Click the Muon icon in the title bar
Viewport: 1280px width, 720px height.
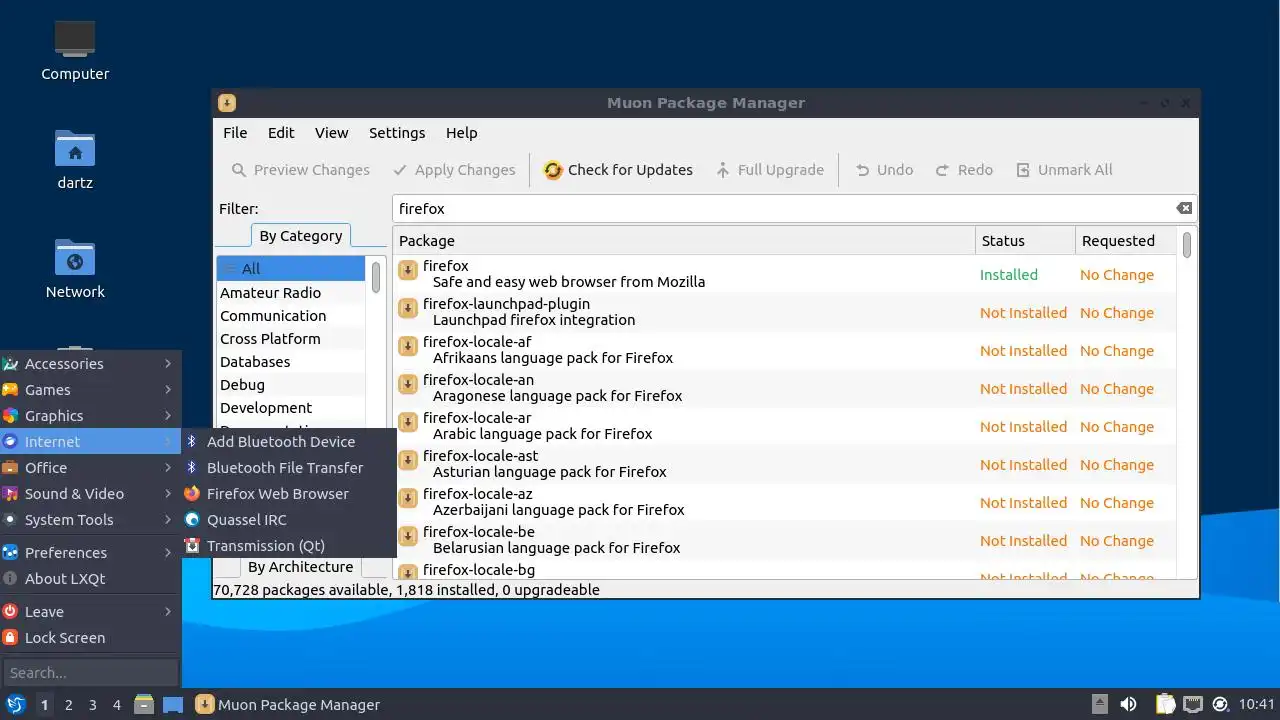click(227, 103)
